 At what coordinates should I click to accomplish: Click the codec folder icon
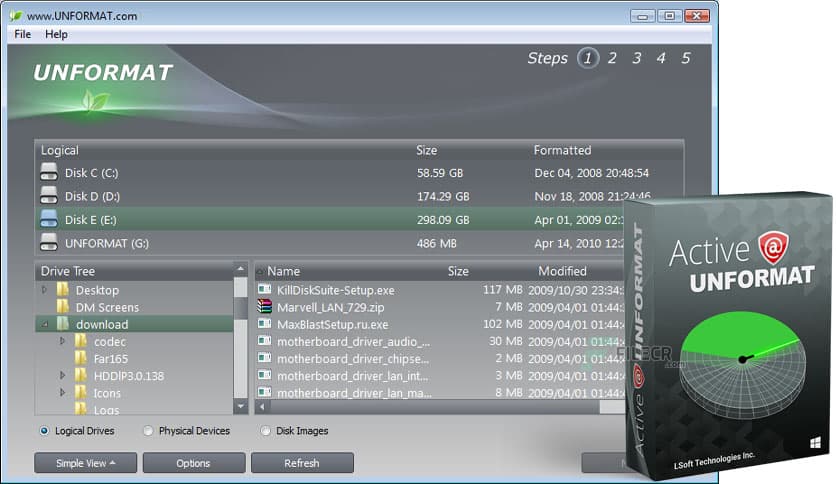pyautogui.click(x=81, y=341)
